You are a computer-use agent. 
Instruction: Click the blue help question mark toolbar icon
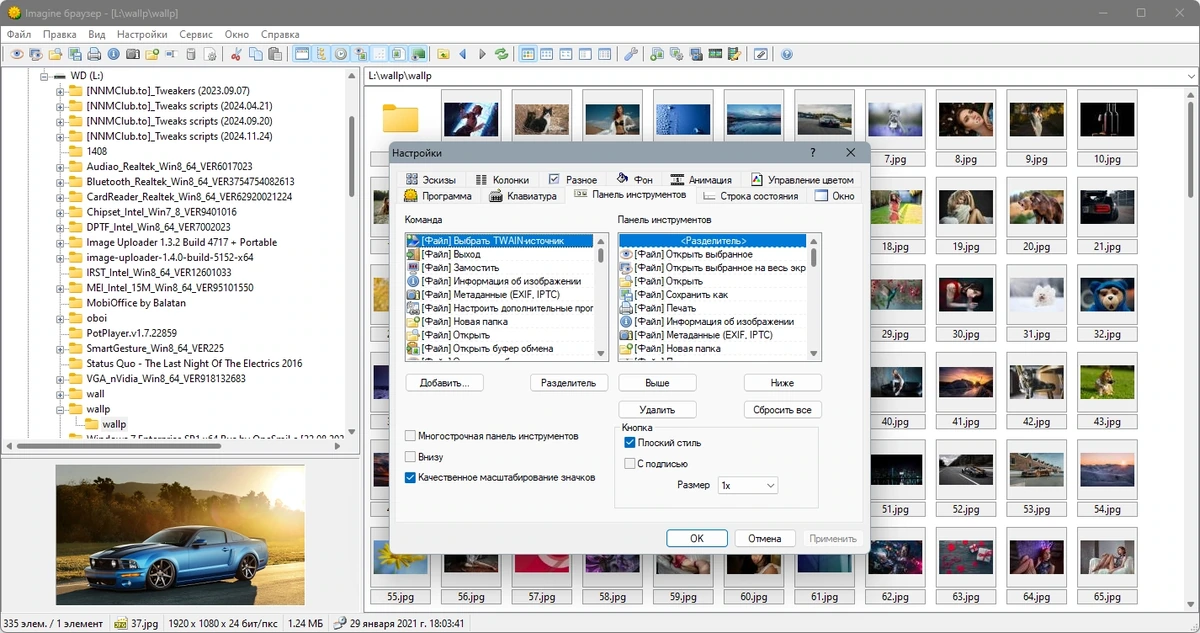click(x=787, y=54)
